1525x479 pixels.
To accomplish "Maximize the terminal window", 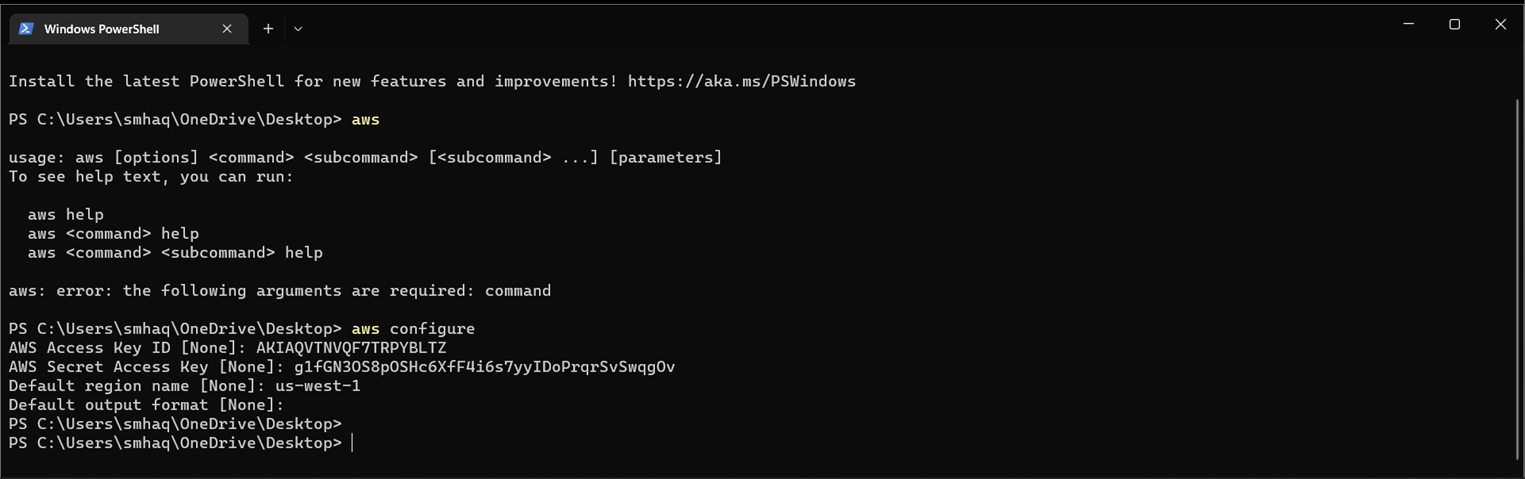I will click(x=1454, y=24).
